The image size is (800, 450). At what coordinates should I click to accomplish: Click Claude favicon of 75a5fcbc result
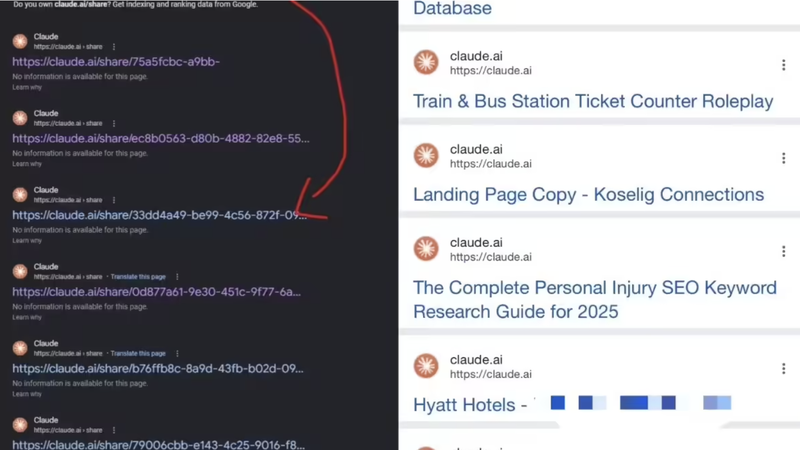click(20, 41)
